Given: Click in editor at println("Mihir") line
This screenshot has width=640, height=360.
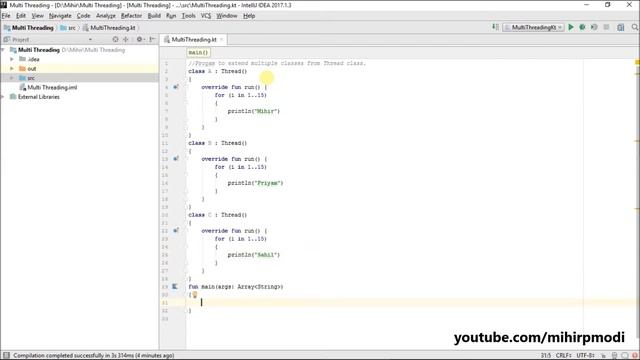Looking at the screenshot, I should 254,111.
